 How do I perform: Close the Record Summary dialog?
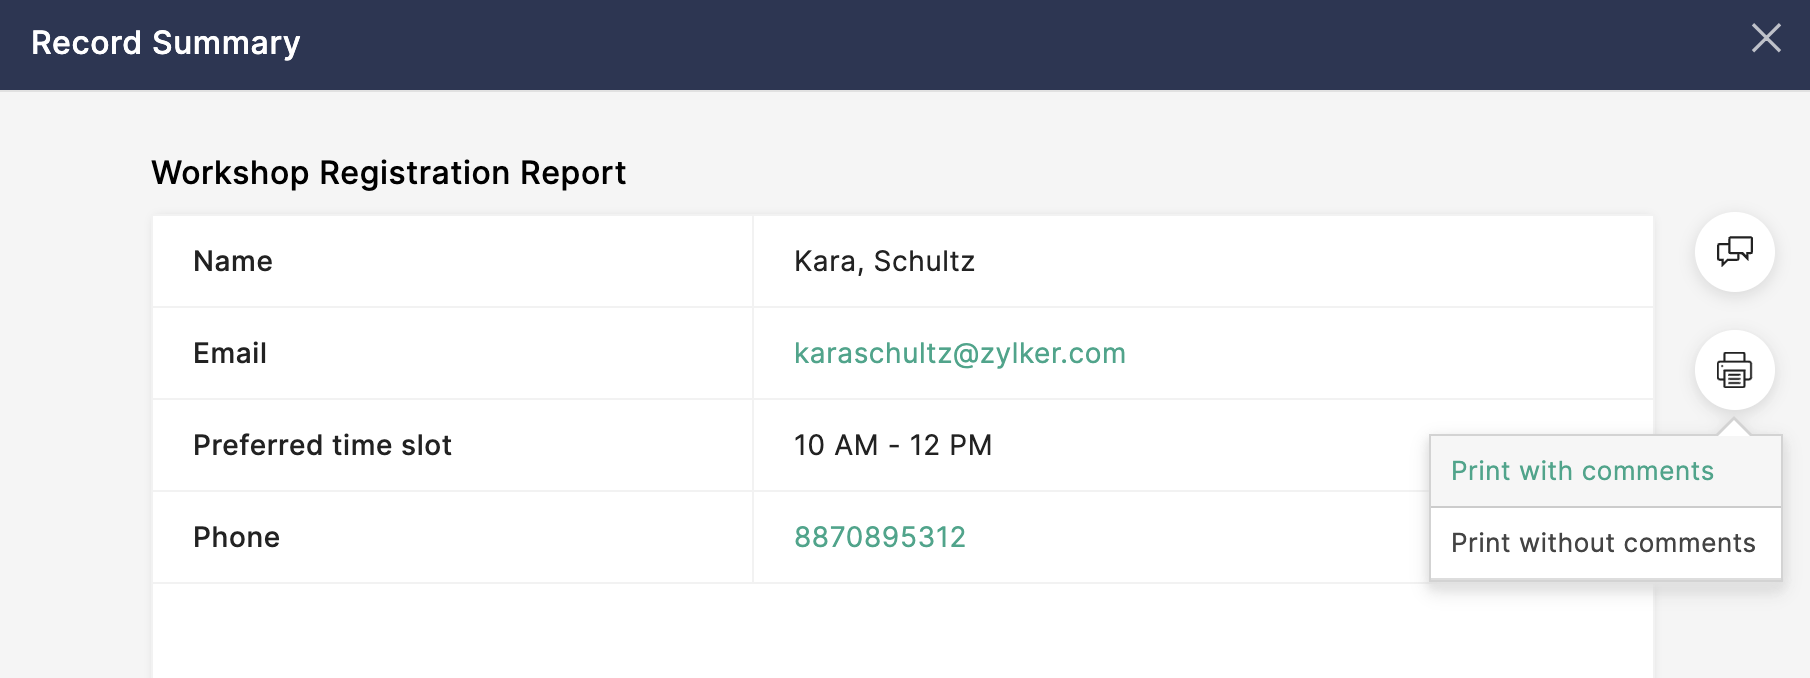(1766, 38)
